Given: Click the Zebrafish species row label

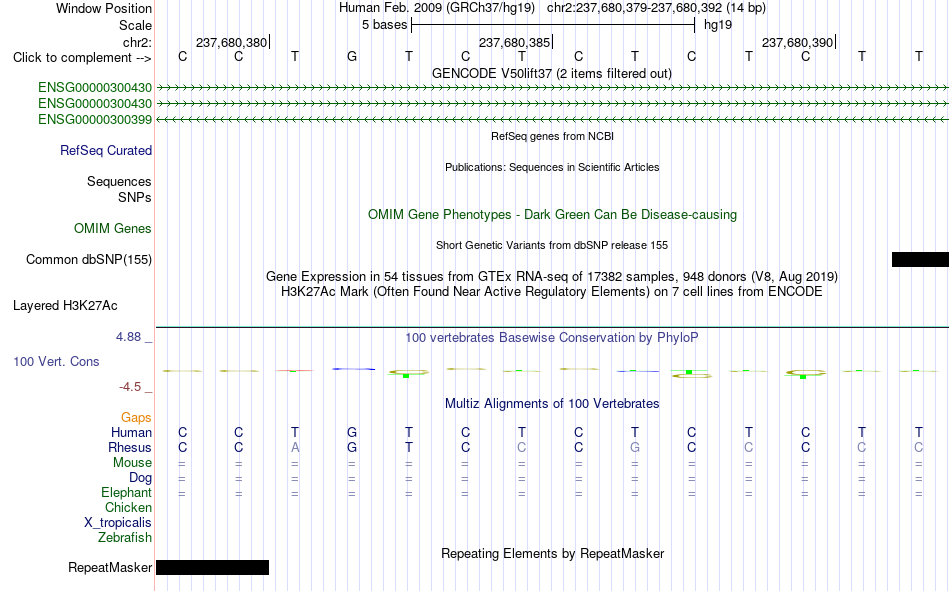Looking at the screenshot, I should pos(125,538).
